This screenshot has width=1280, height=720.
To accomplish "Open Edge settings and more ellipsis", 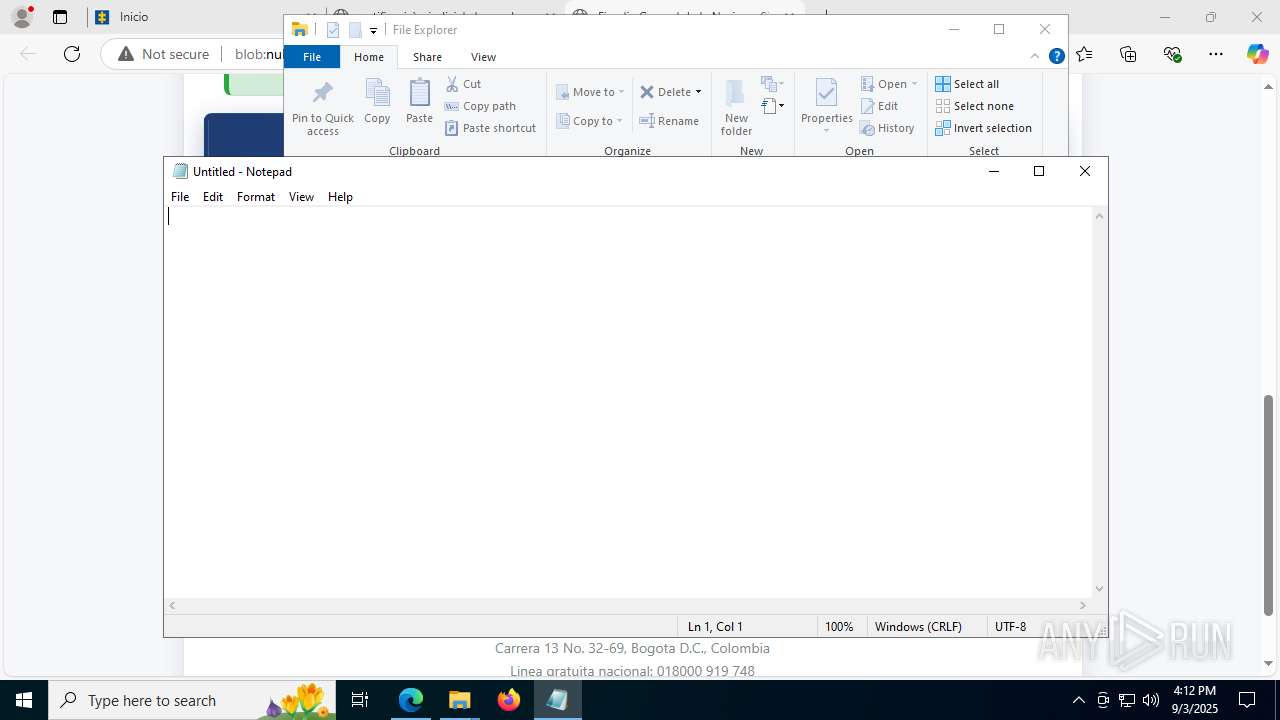I will coord(1216,54).
